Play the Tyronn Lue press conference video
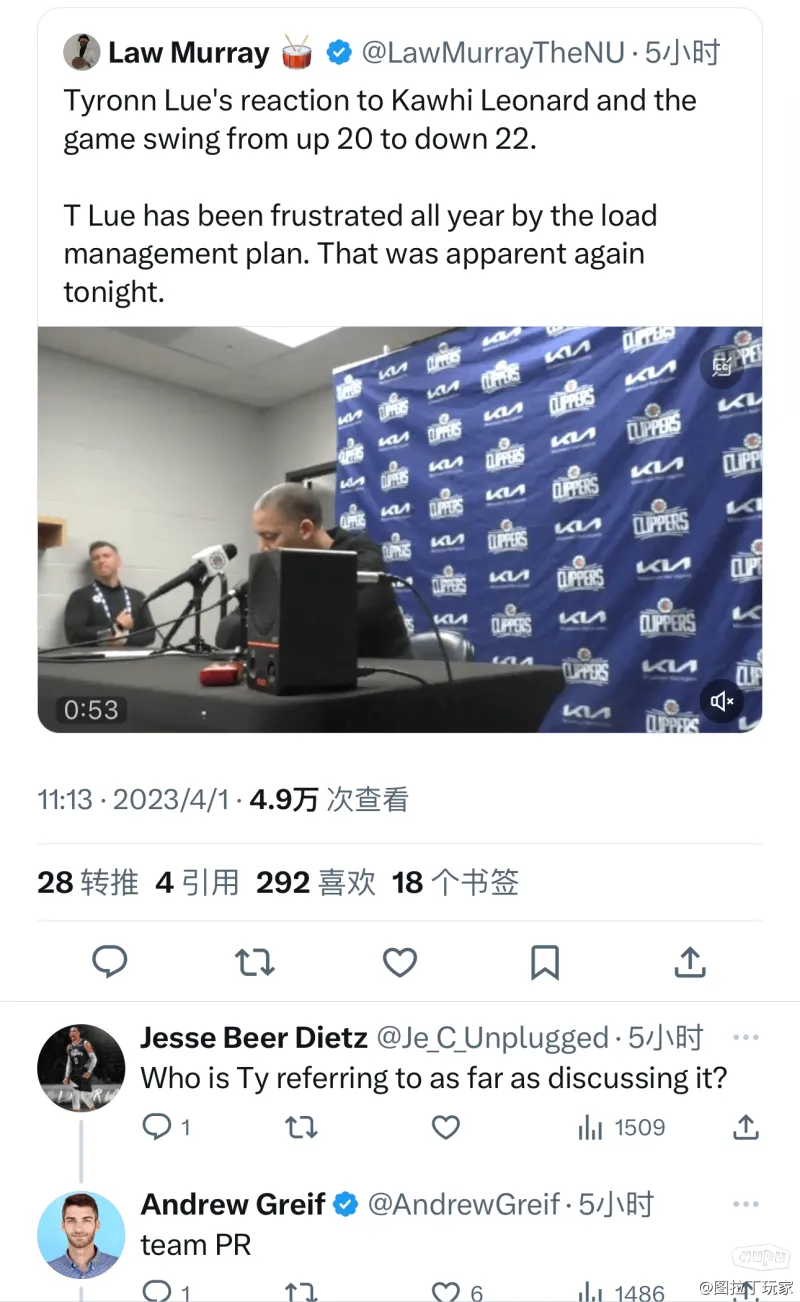This screenshot has height=1302, width=800. pyautogui.click(x=400, y=529)
